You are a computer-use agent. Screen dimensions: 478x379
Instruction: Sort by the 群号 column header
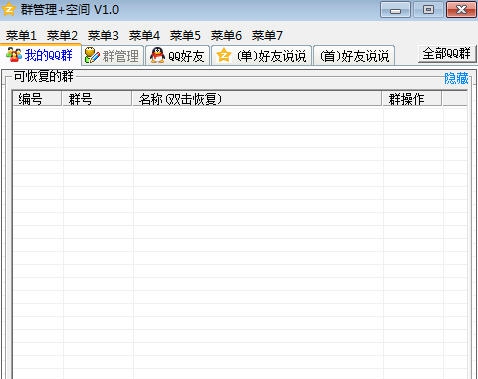pyautogui.click(x=97, y=99)
